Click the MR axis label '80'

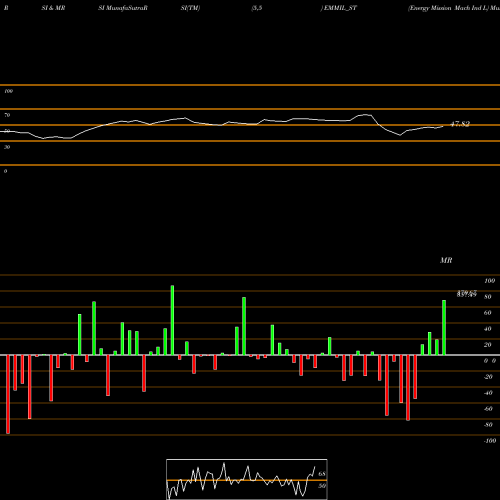488,297
